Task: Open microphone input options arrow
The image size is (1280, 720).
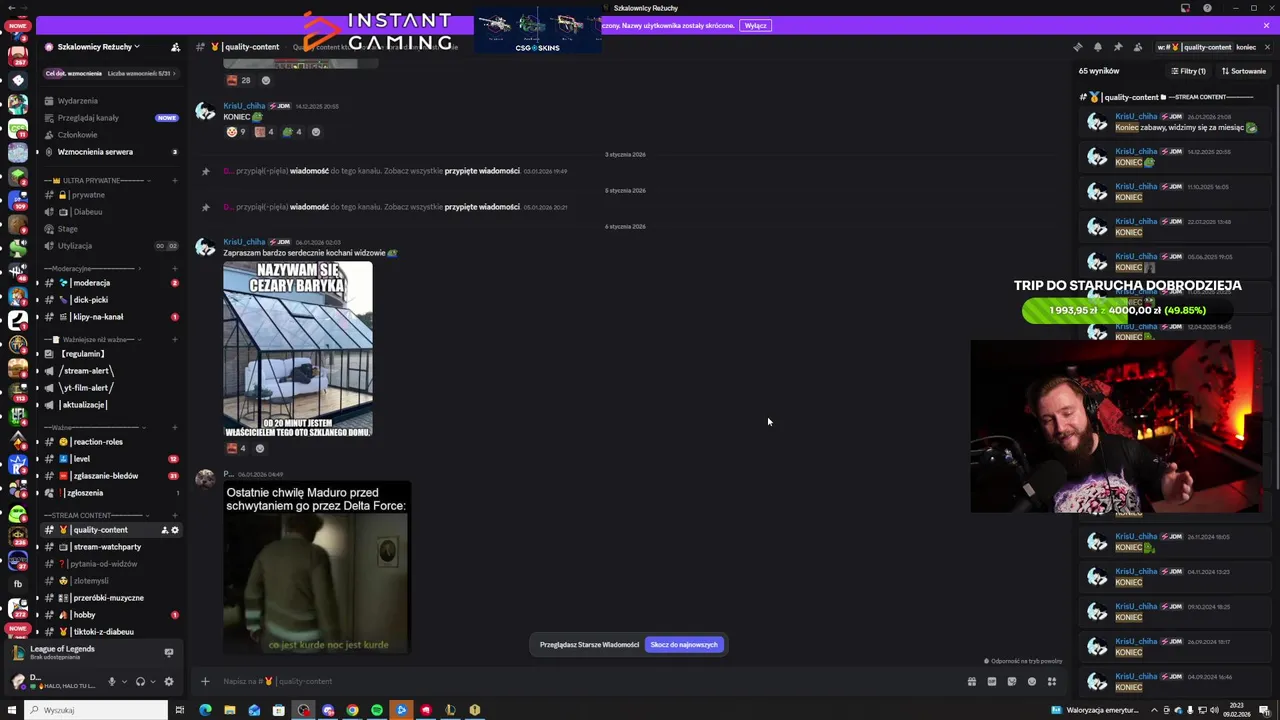Action: (124, 682)
